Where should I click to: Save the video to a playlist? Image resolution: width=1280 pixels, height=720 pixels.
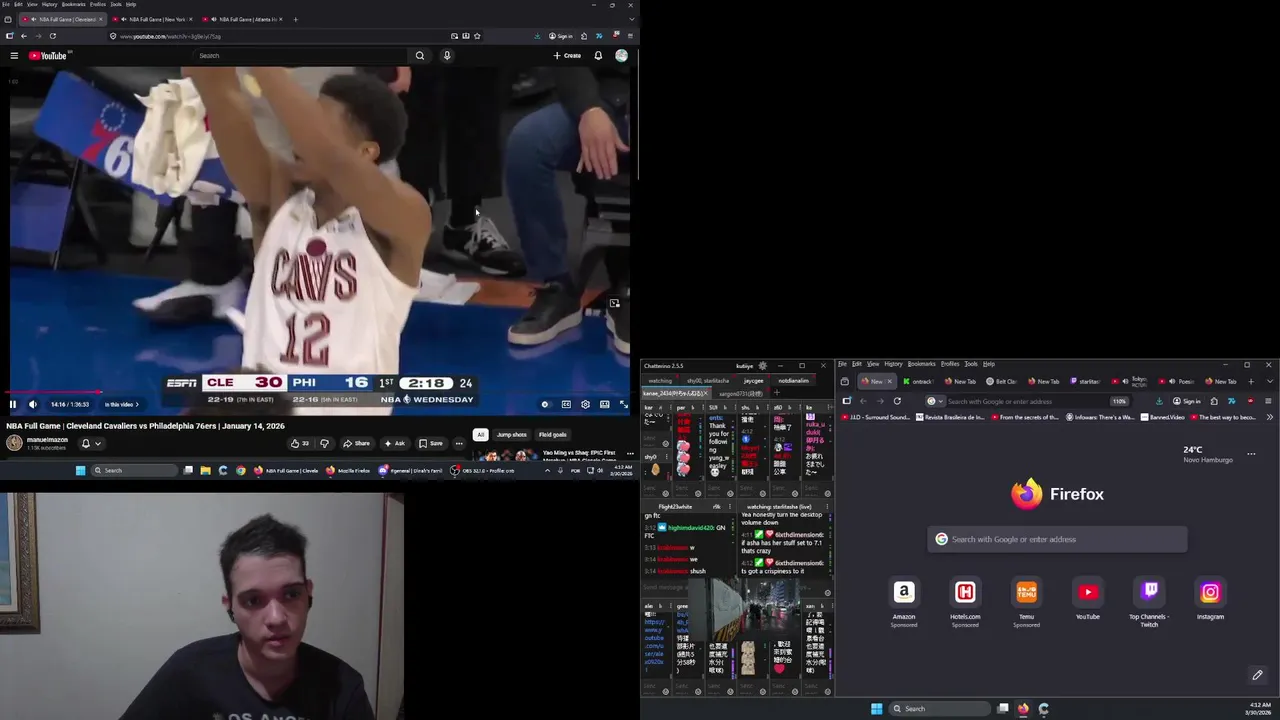click(x=431, y=443)
